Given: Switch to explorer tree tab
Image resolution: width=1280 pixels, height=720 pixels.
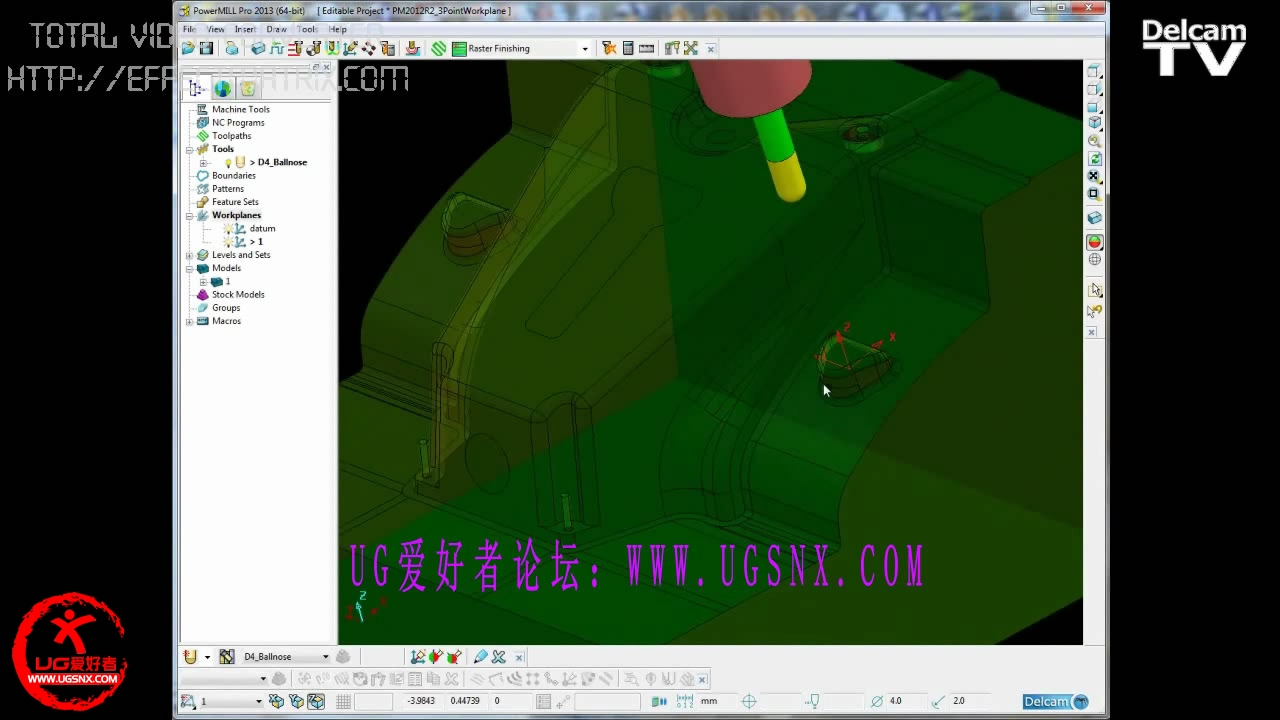Looking at the screenshot, I should [x=196, y=88].
